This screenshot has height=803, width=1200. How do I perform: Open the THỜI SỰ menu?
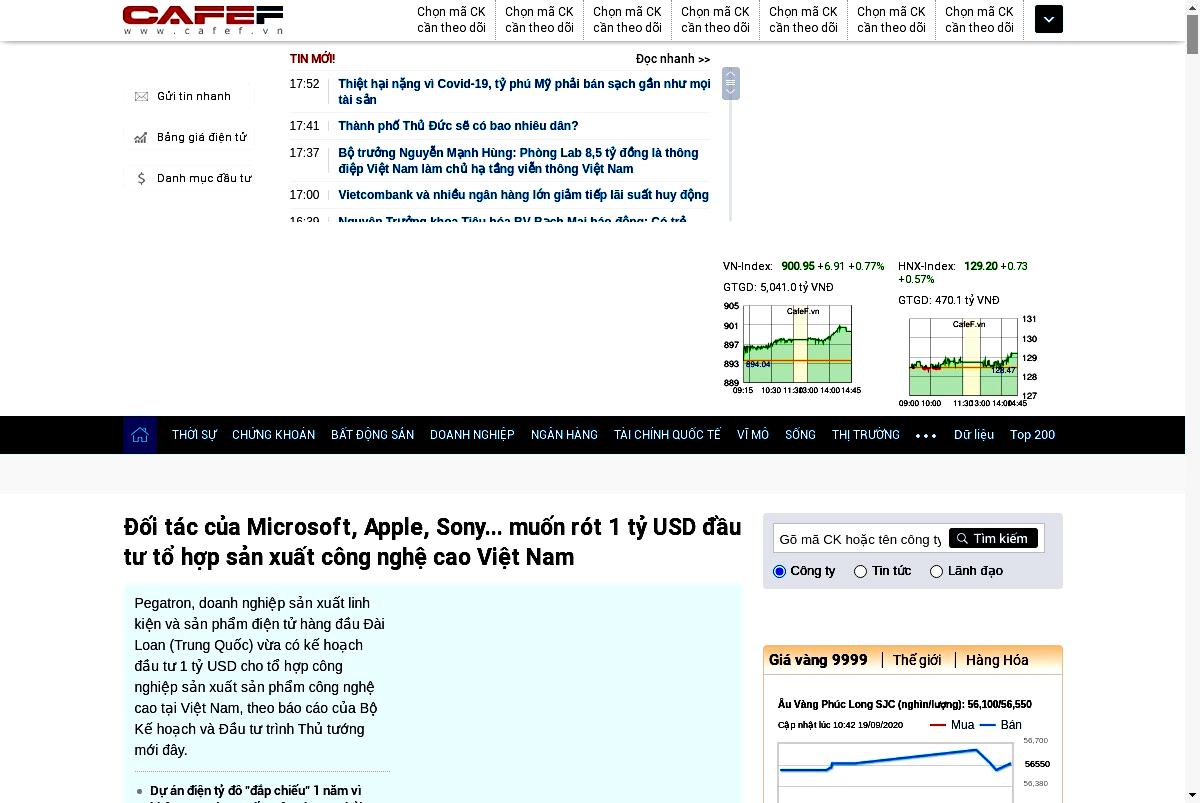[194, 435]
